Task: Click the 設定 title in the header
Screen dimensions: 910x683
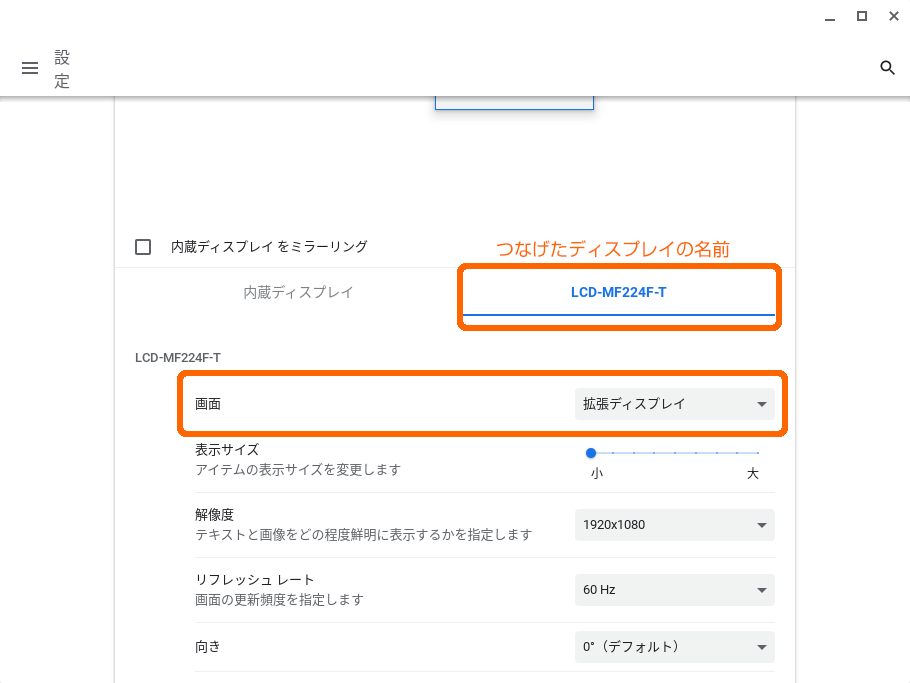Action: 62,68
